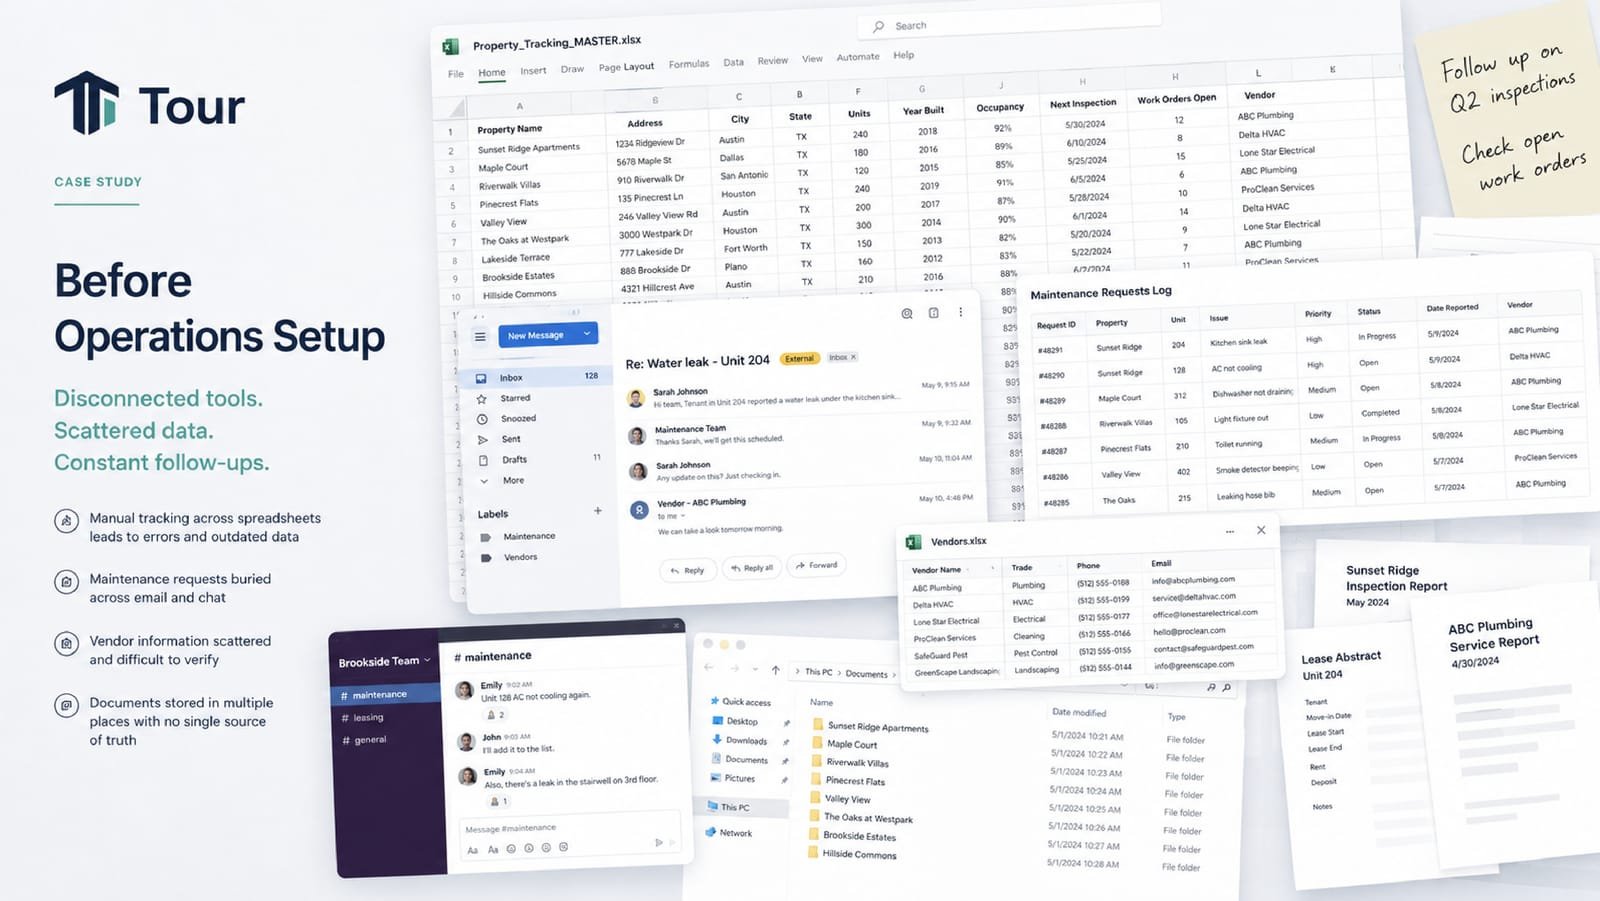Click the Excel icon beside Property_Tracking_MASTER.xlsx
The image size is (1600, 901).
(x=451, y=46)
